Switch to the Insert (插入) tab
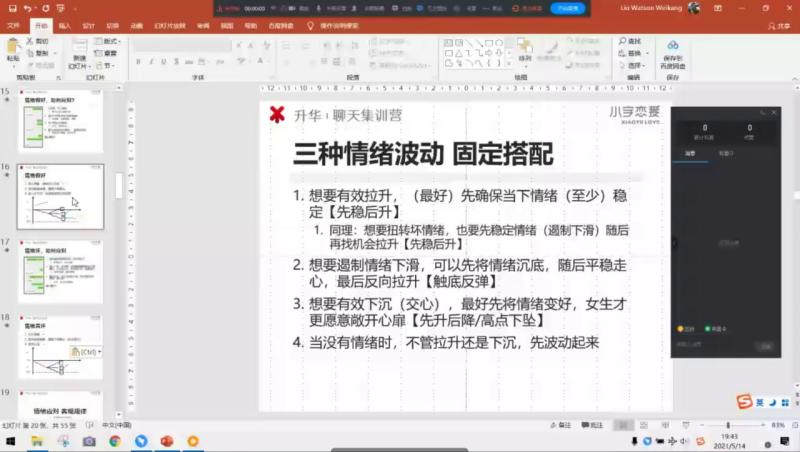Viewport: 800px width, 452px height. click(64, 26)
